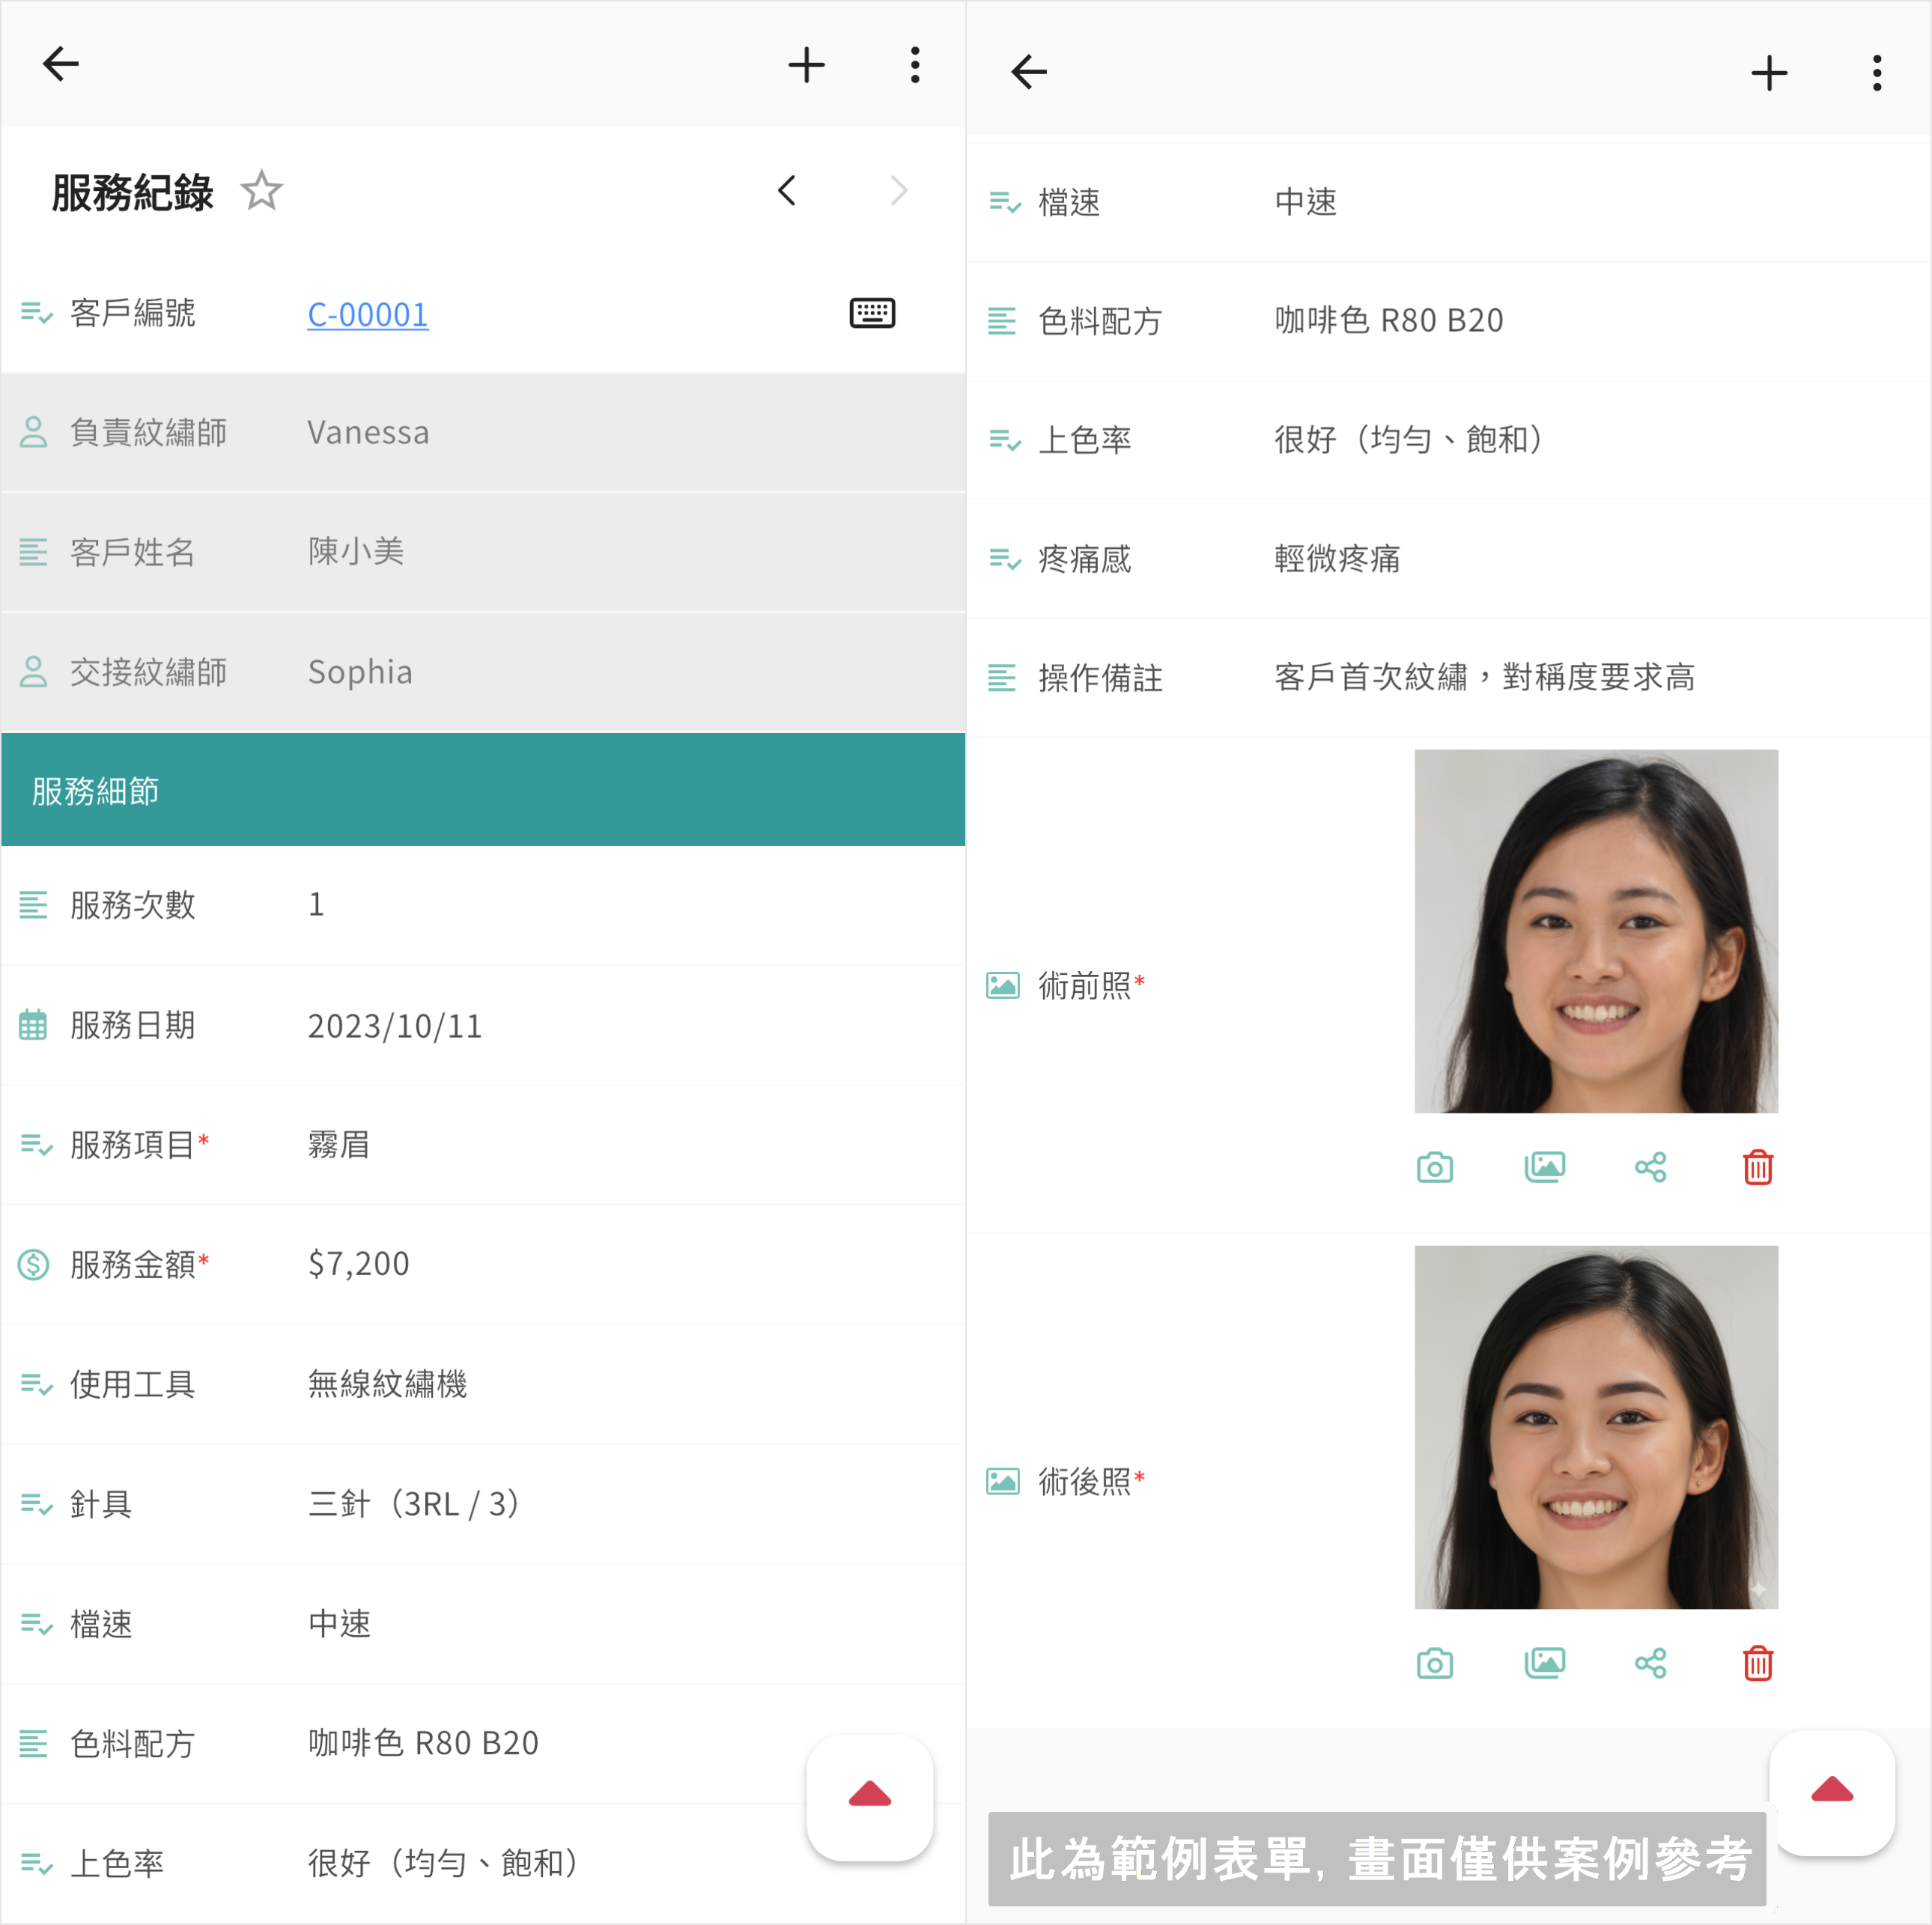Take a new 術前照 with the camera icon
The width and height of the screenshot is (1932, 1925).
[1434, 1167]
